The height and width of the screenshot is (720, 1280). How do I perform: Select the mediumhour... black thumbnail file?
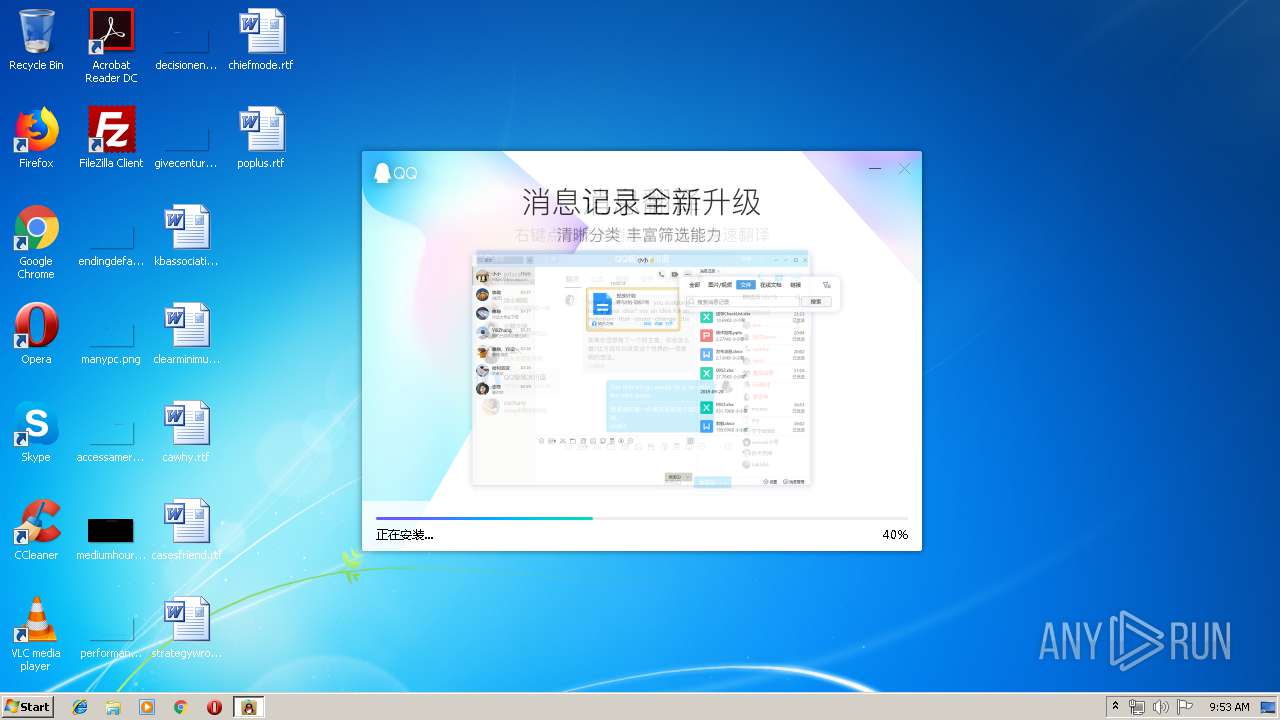tap(111, 538)
